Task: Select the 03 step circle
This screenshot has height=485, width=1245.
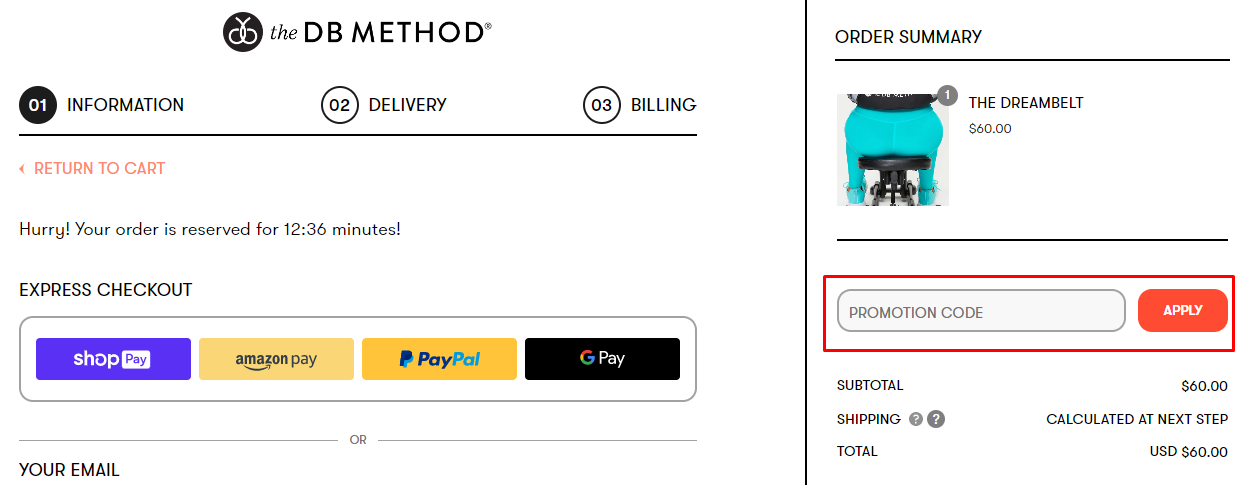Action: (602, 105)
